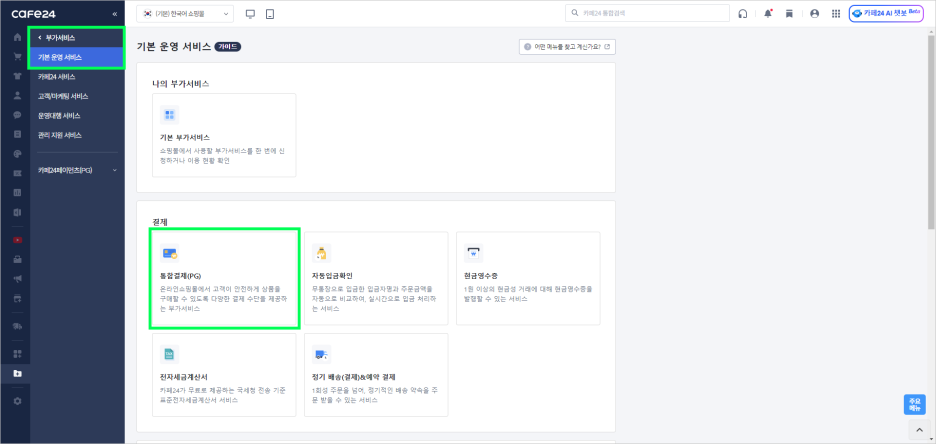Screen dimensions: 936x444
Task: Select 기본 운영 서비스 menu item
Action: point(76,57)
